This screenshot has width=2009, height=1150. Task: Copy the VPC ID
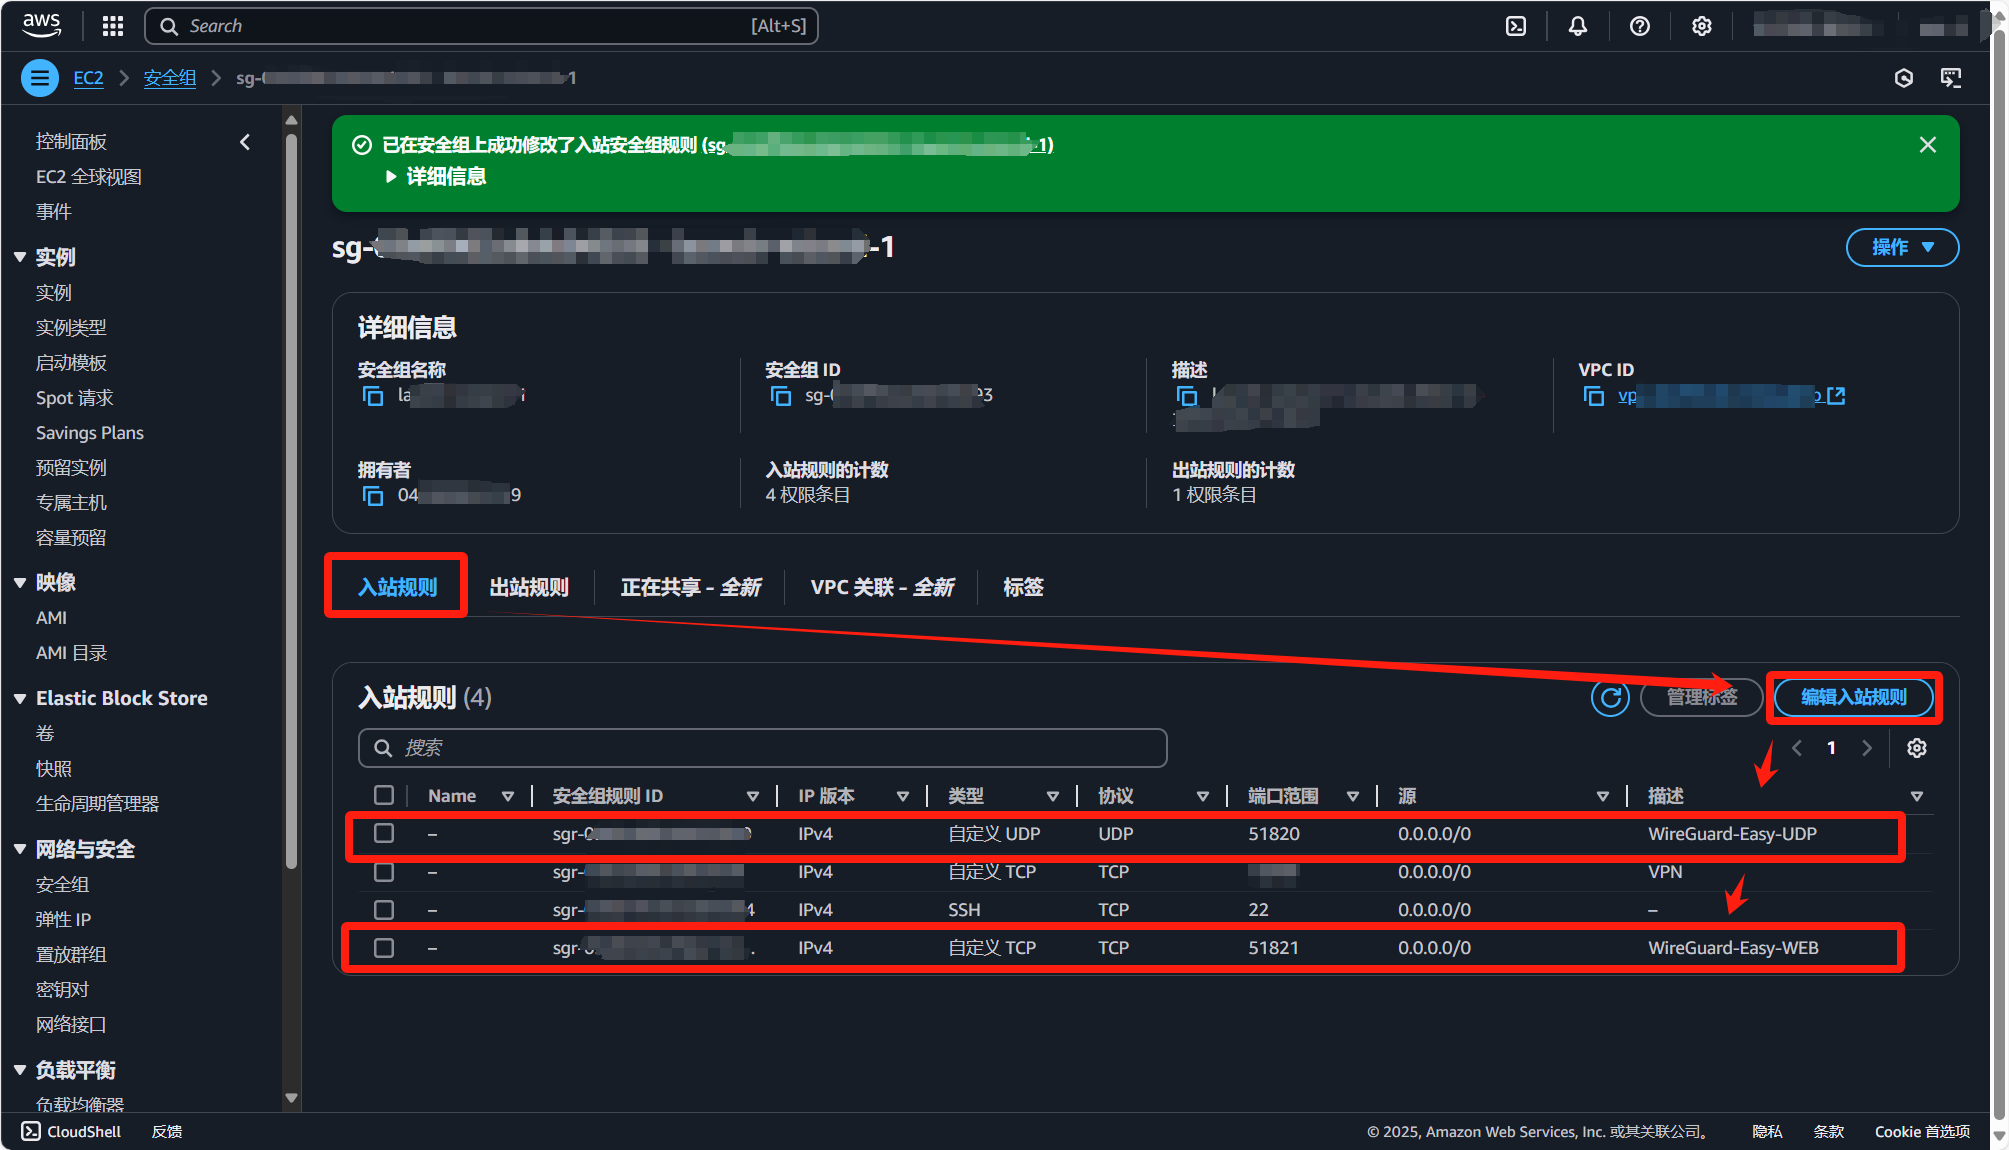coord(1594,396)
